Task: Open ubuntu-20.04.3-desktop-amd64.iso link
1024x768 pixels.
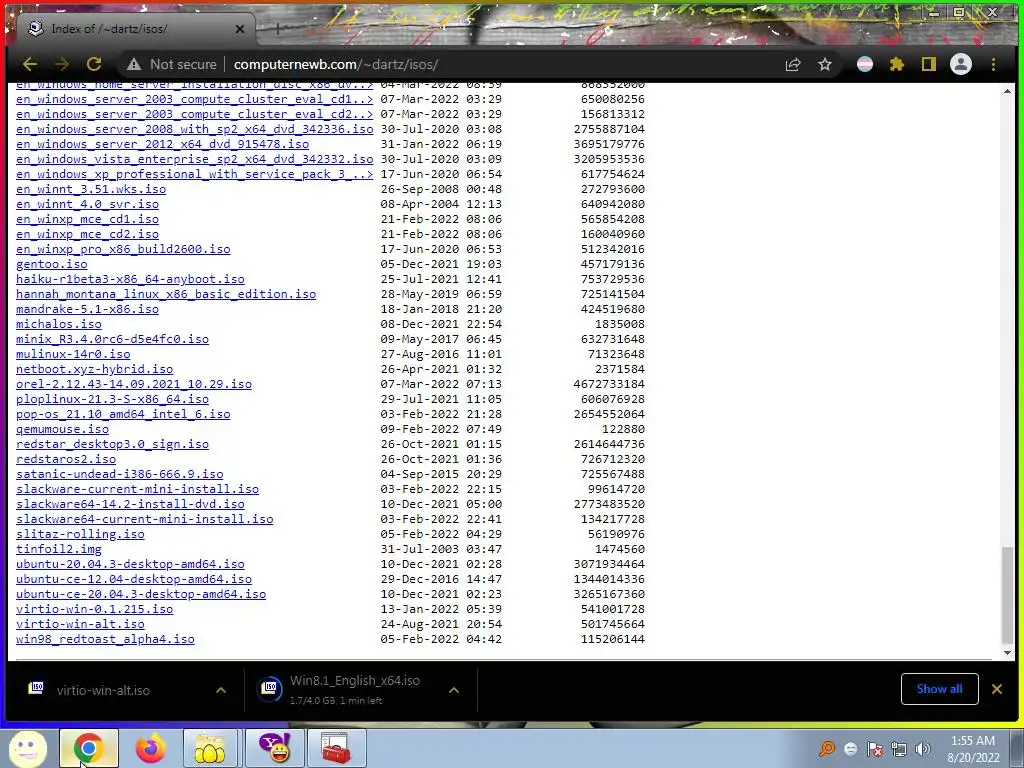Action: point(130,564)
